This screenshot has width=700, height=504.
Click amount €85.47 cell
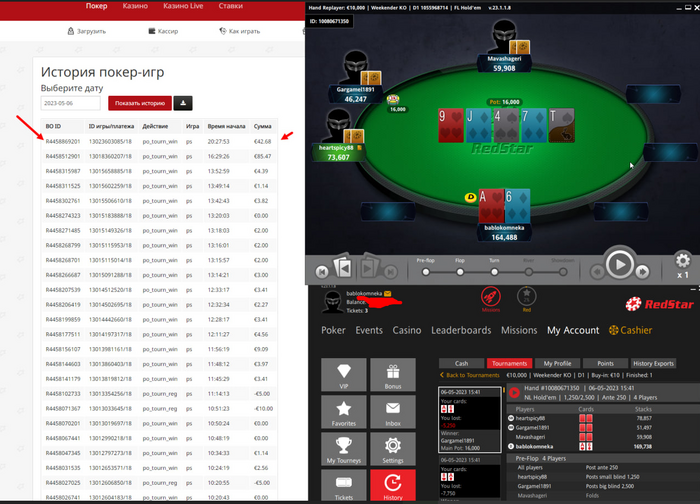pyautogui.click(x=262, y=156)
